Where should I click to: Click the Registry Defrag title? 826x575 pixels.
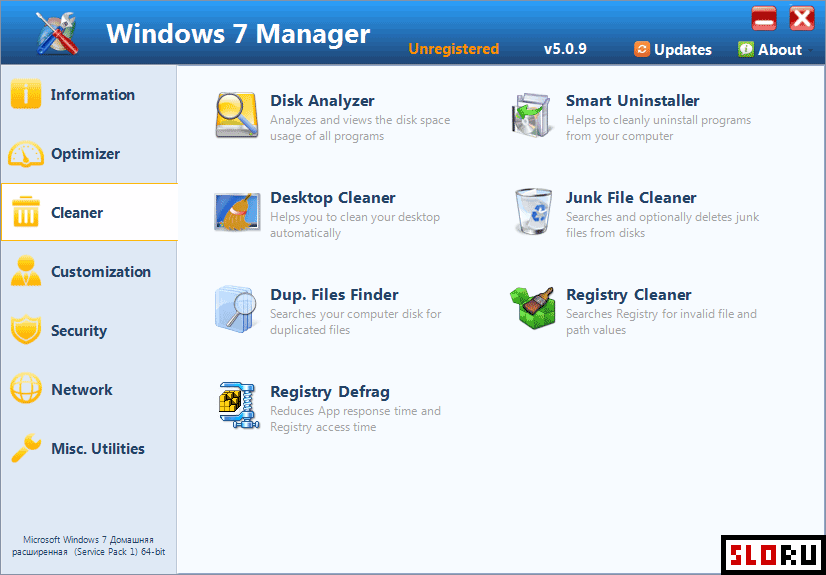pyautogui.click(x=330, y=392)
